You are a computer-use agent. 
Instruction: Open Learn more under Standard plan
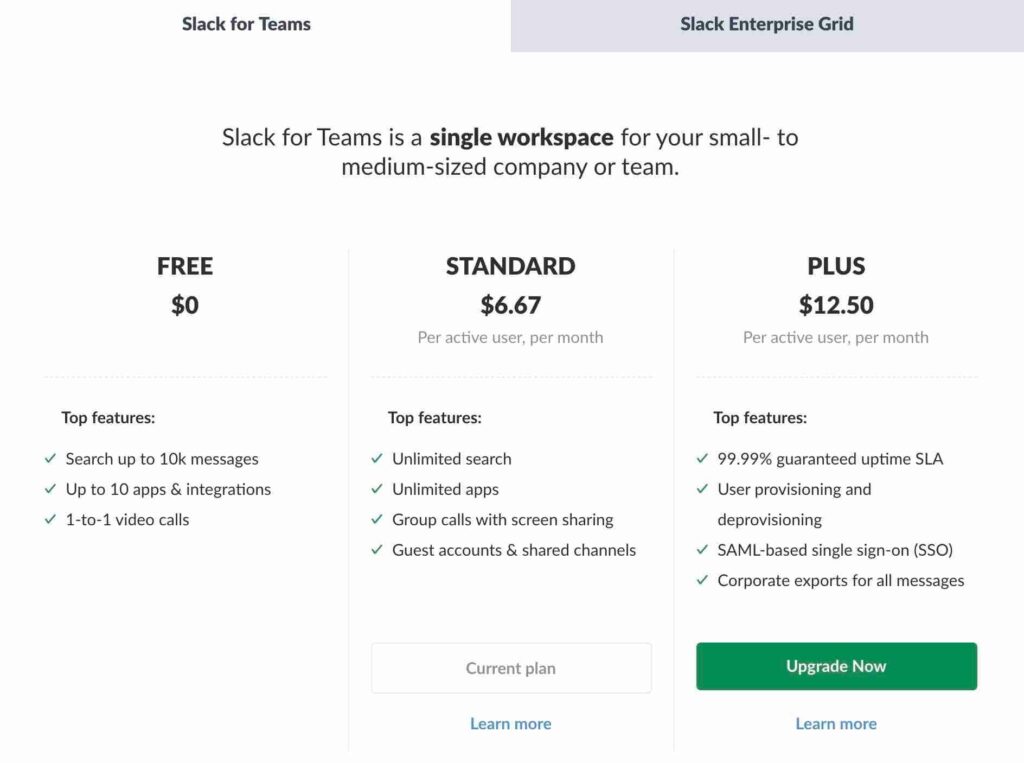click(511, 723)
